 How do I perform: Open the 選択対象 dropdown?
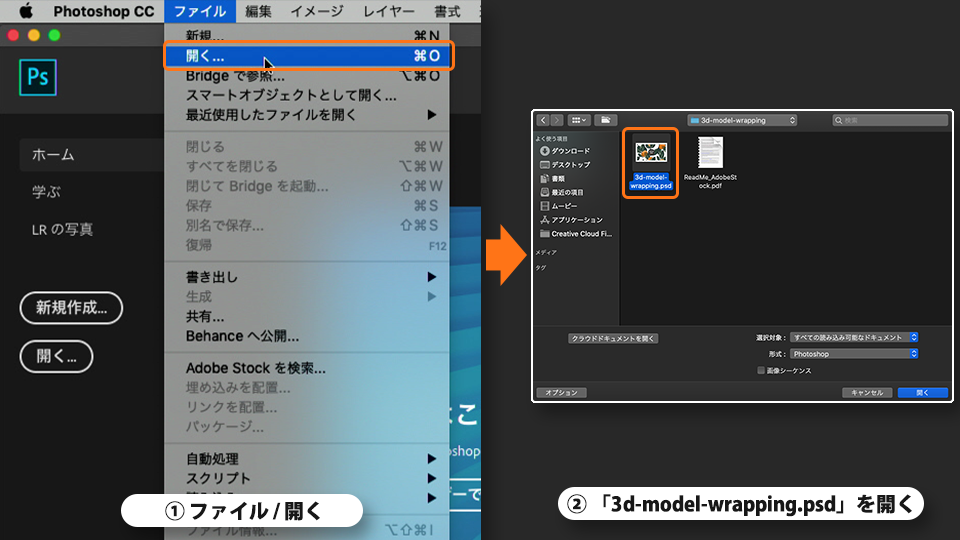coord(853,337)
